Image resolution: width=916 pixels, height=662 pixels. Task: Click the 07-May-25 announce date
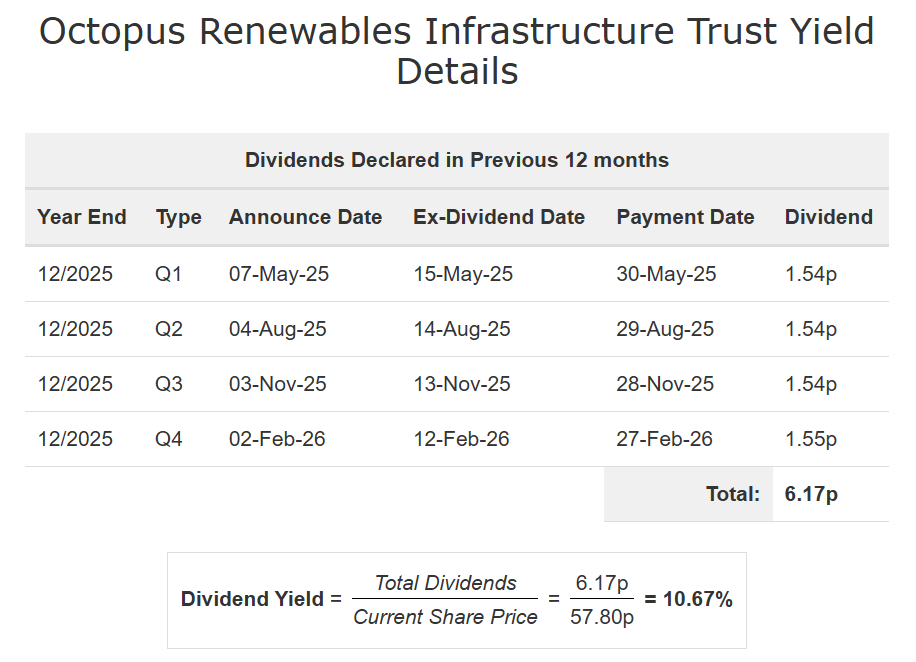[x=279, y=274]
